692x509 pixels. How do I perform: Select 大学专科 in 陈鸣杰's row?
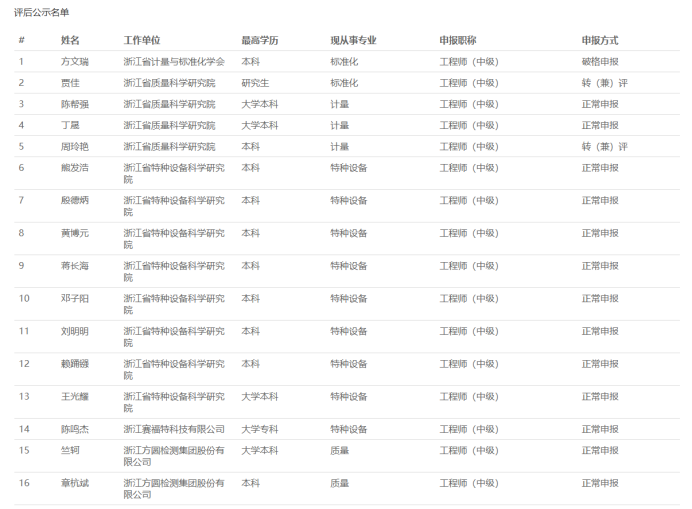pos(259,429)
